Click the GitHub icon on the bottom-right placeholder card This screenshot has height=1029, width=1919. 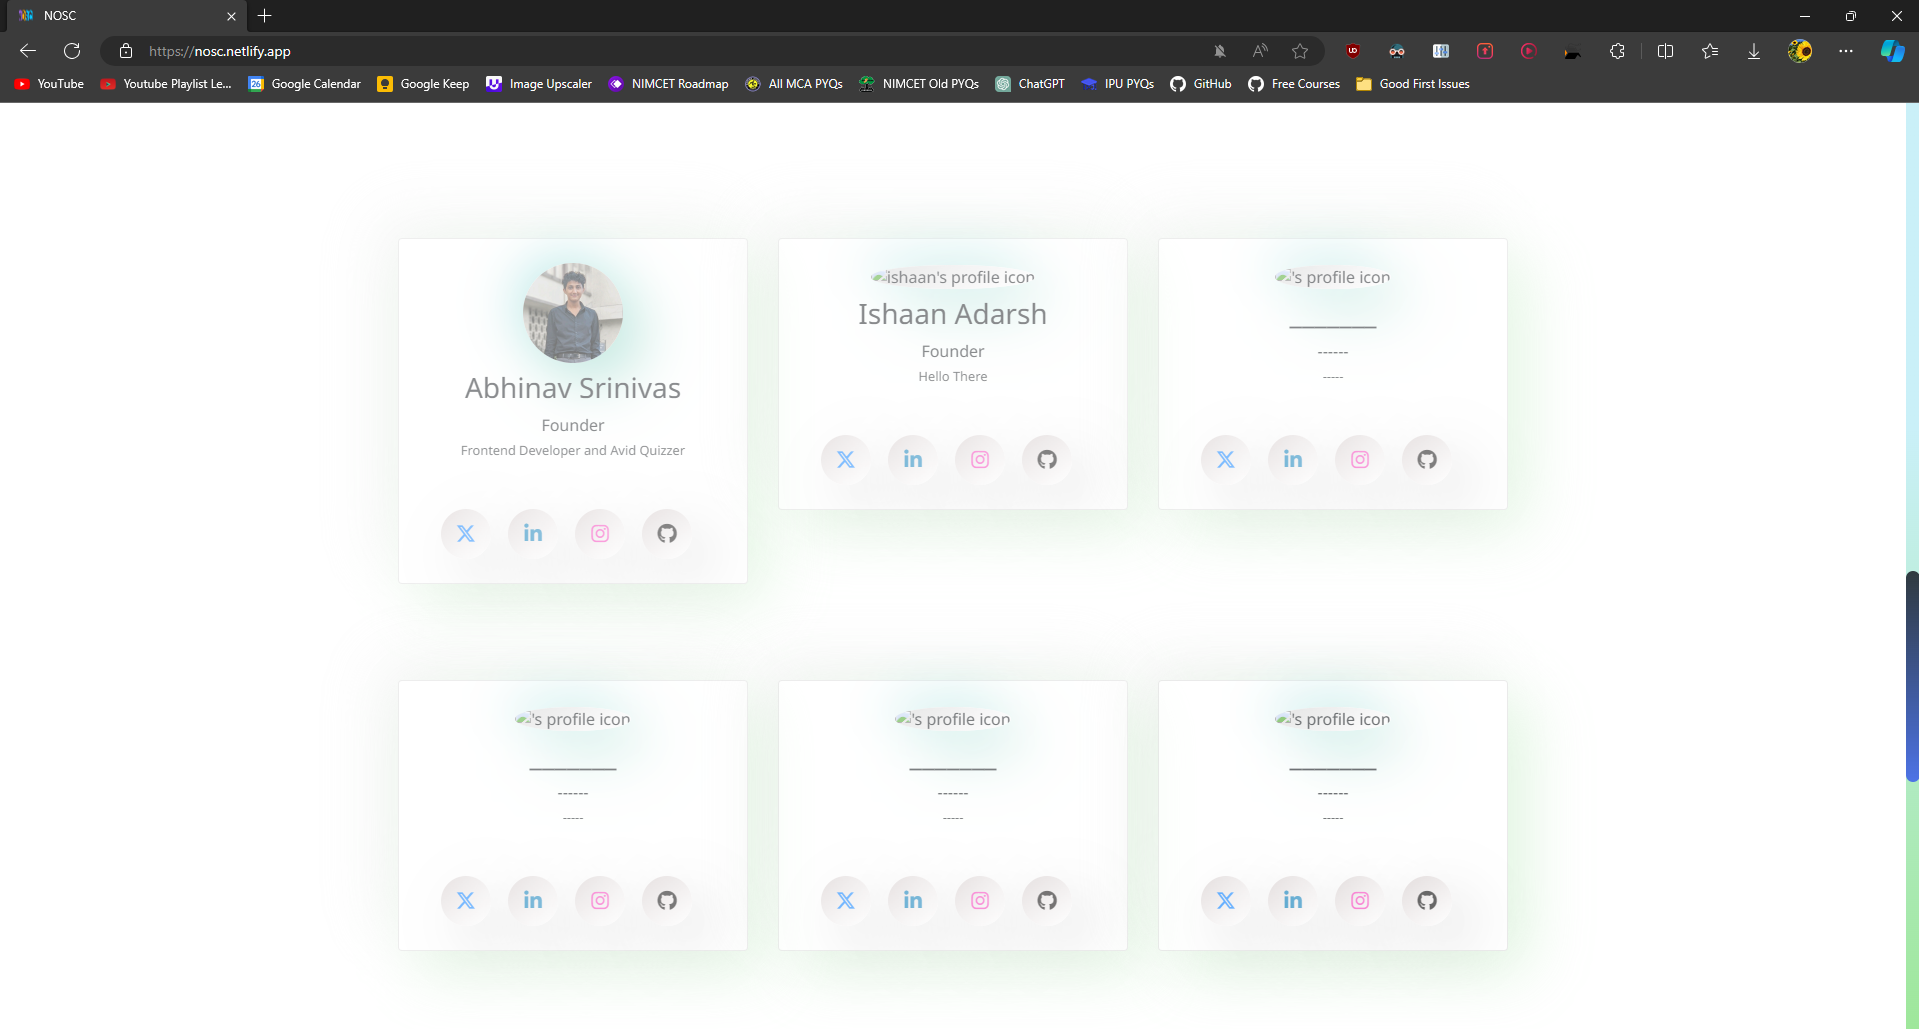pos(1424,899)
